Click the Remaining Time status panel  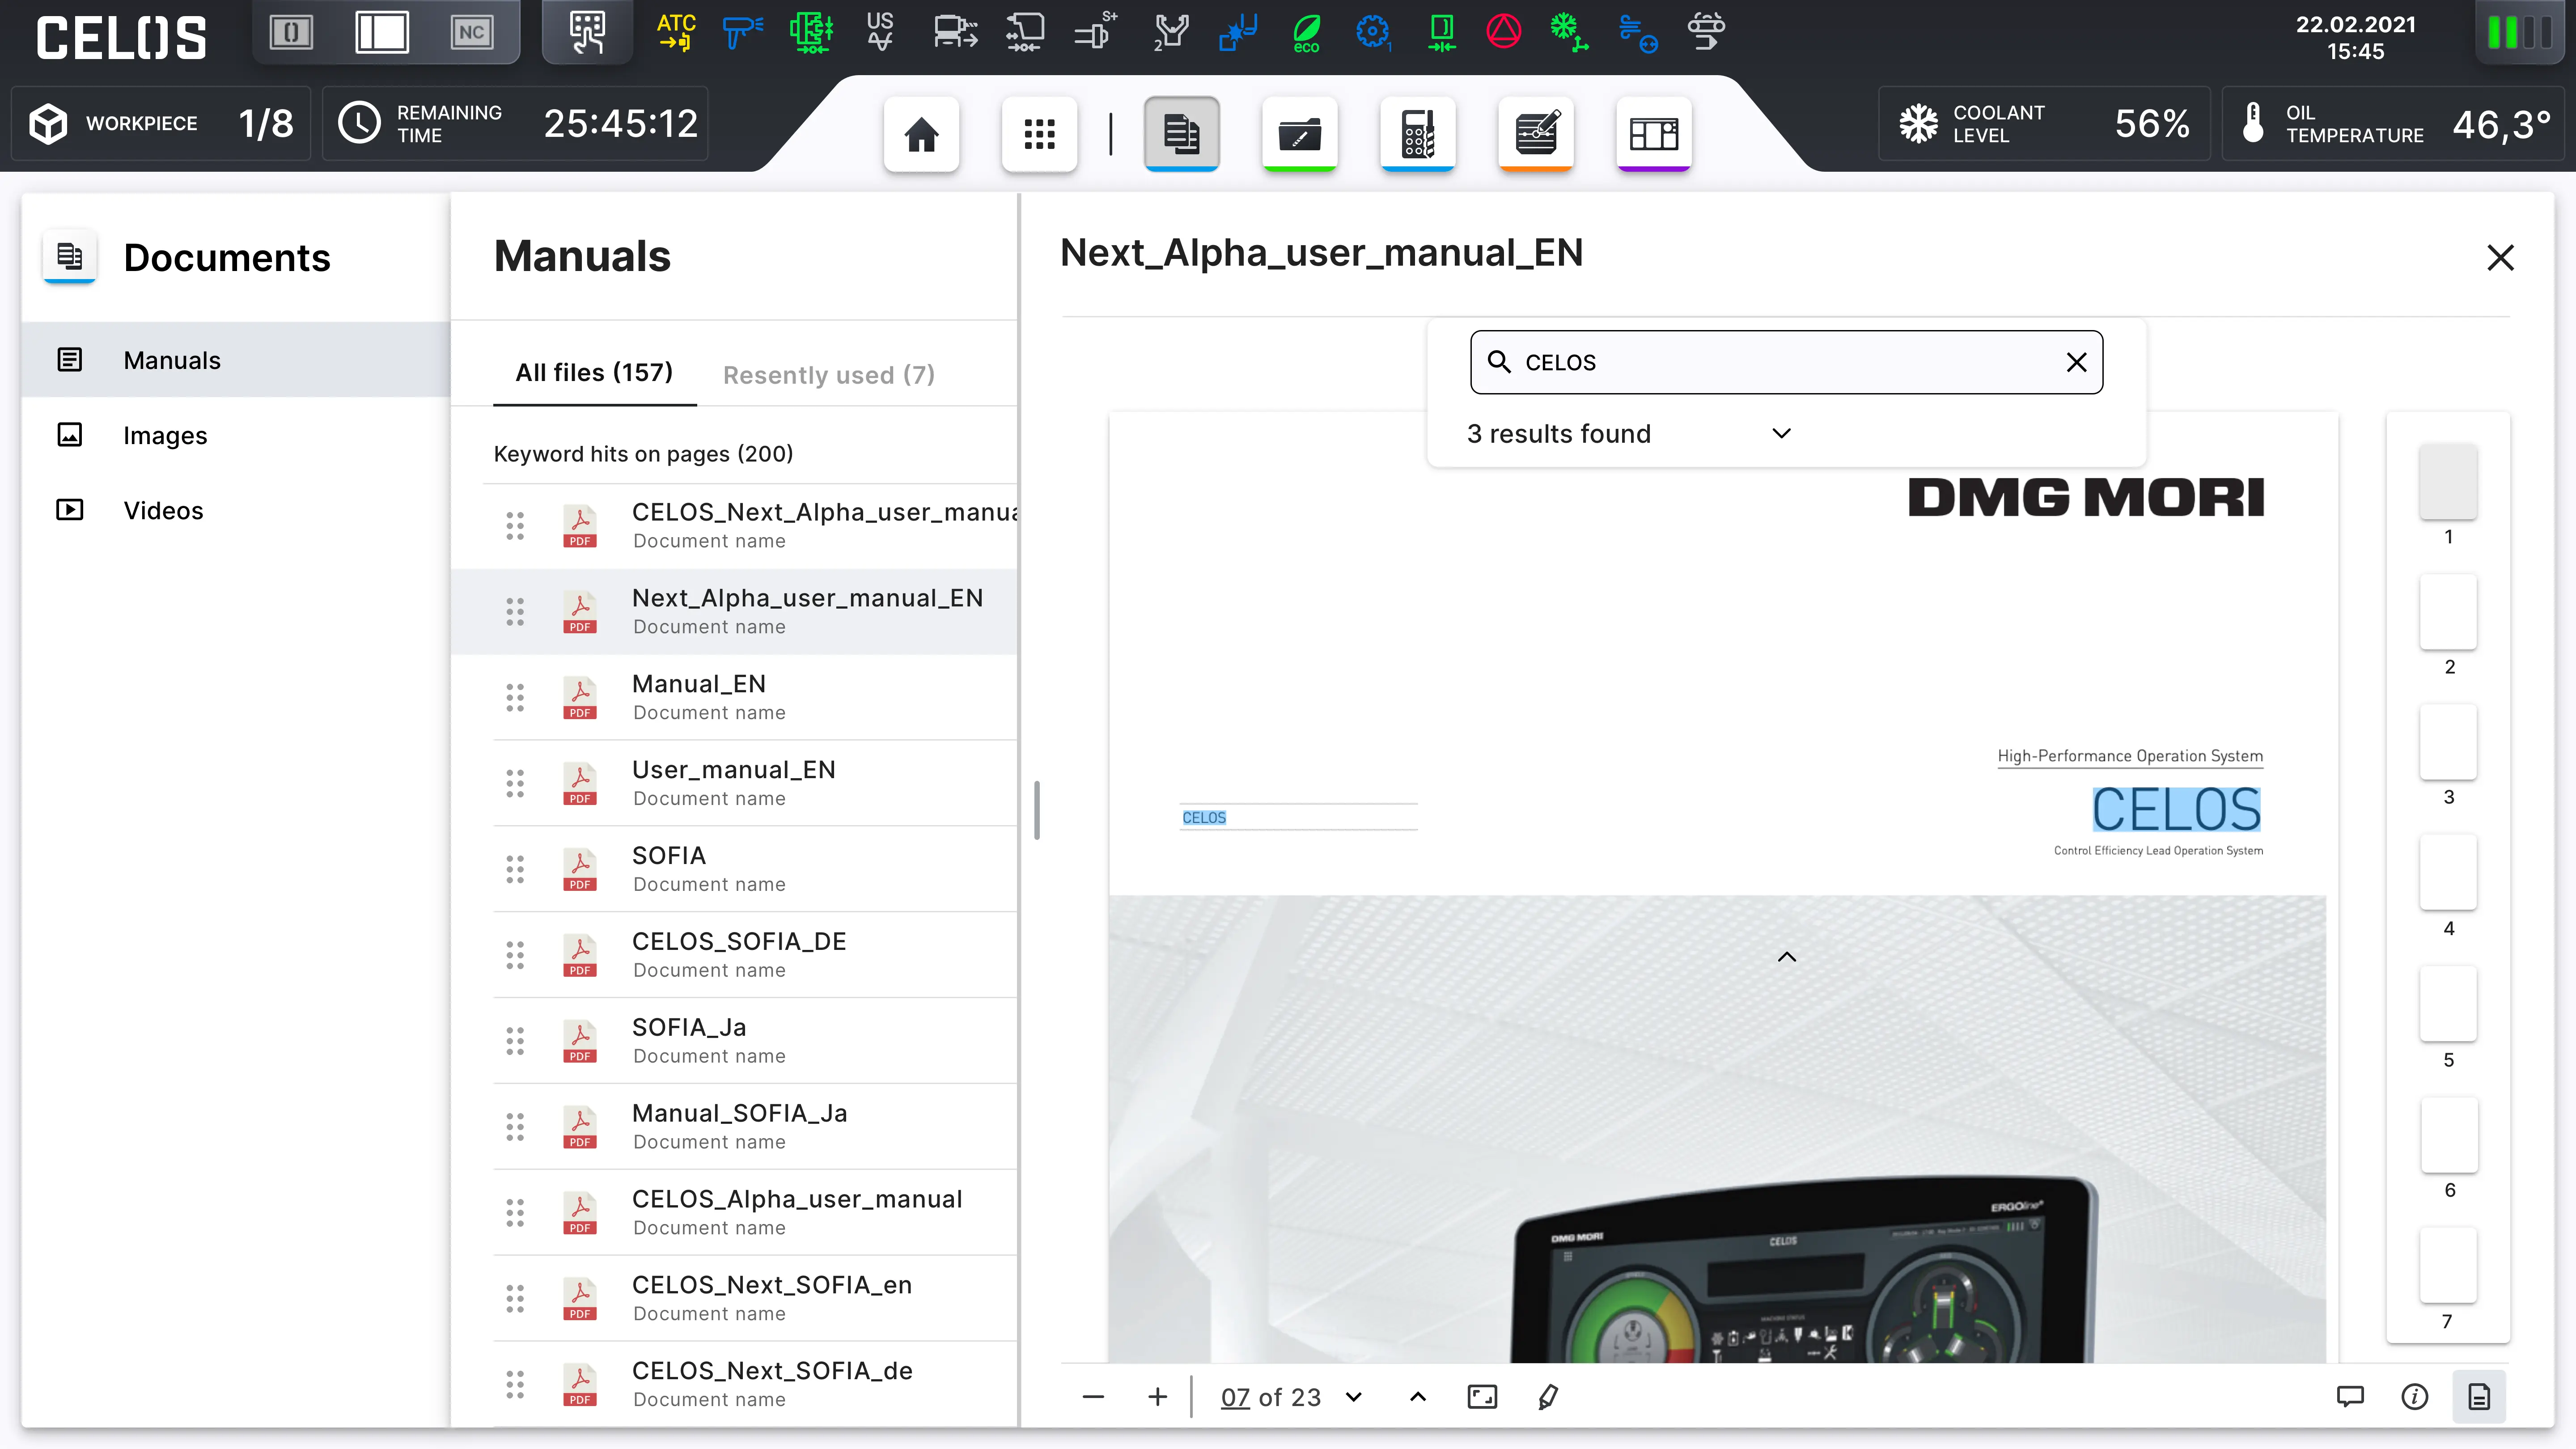515,124
